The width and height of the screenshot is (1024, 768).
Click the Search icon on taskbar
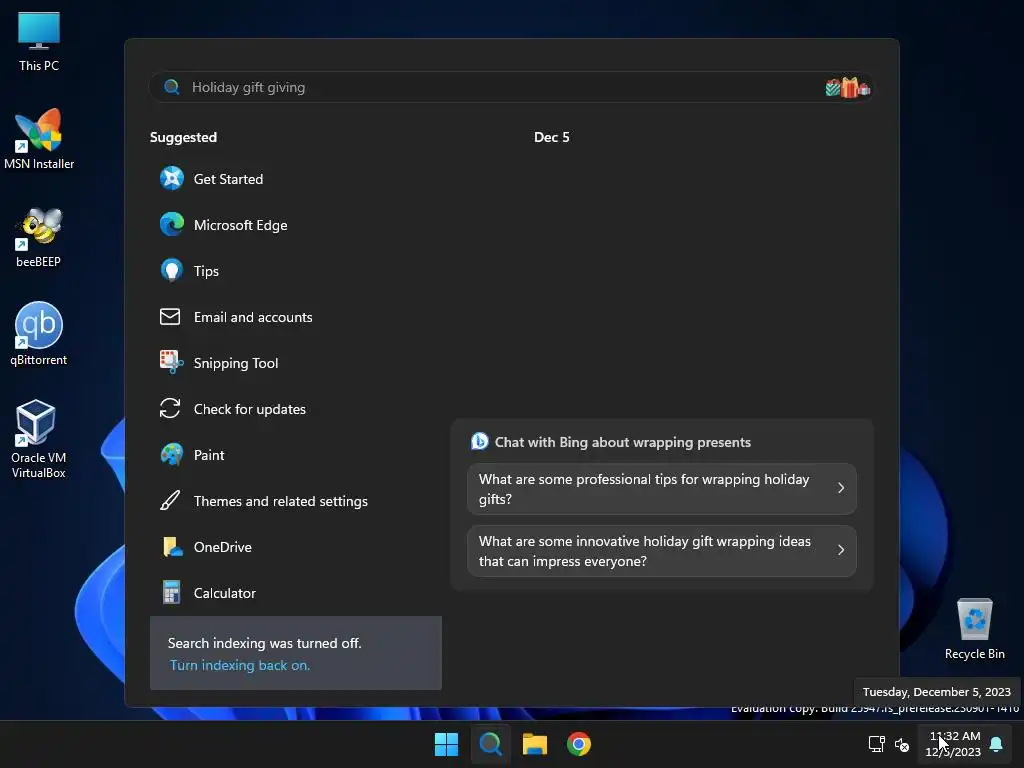click(x=490, y=744)
